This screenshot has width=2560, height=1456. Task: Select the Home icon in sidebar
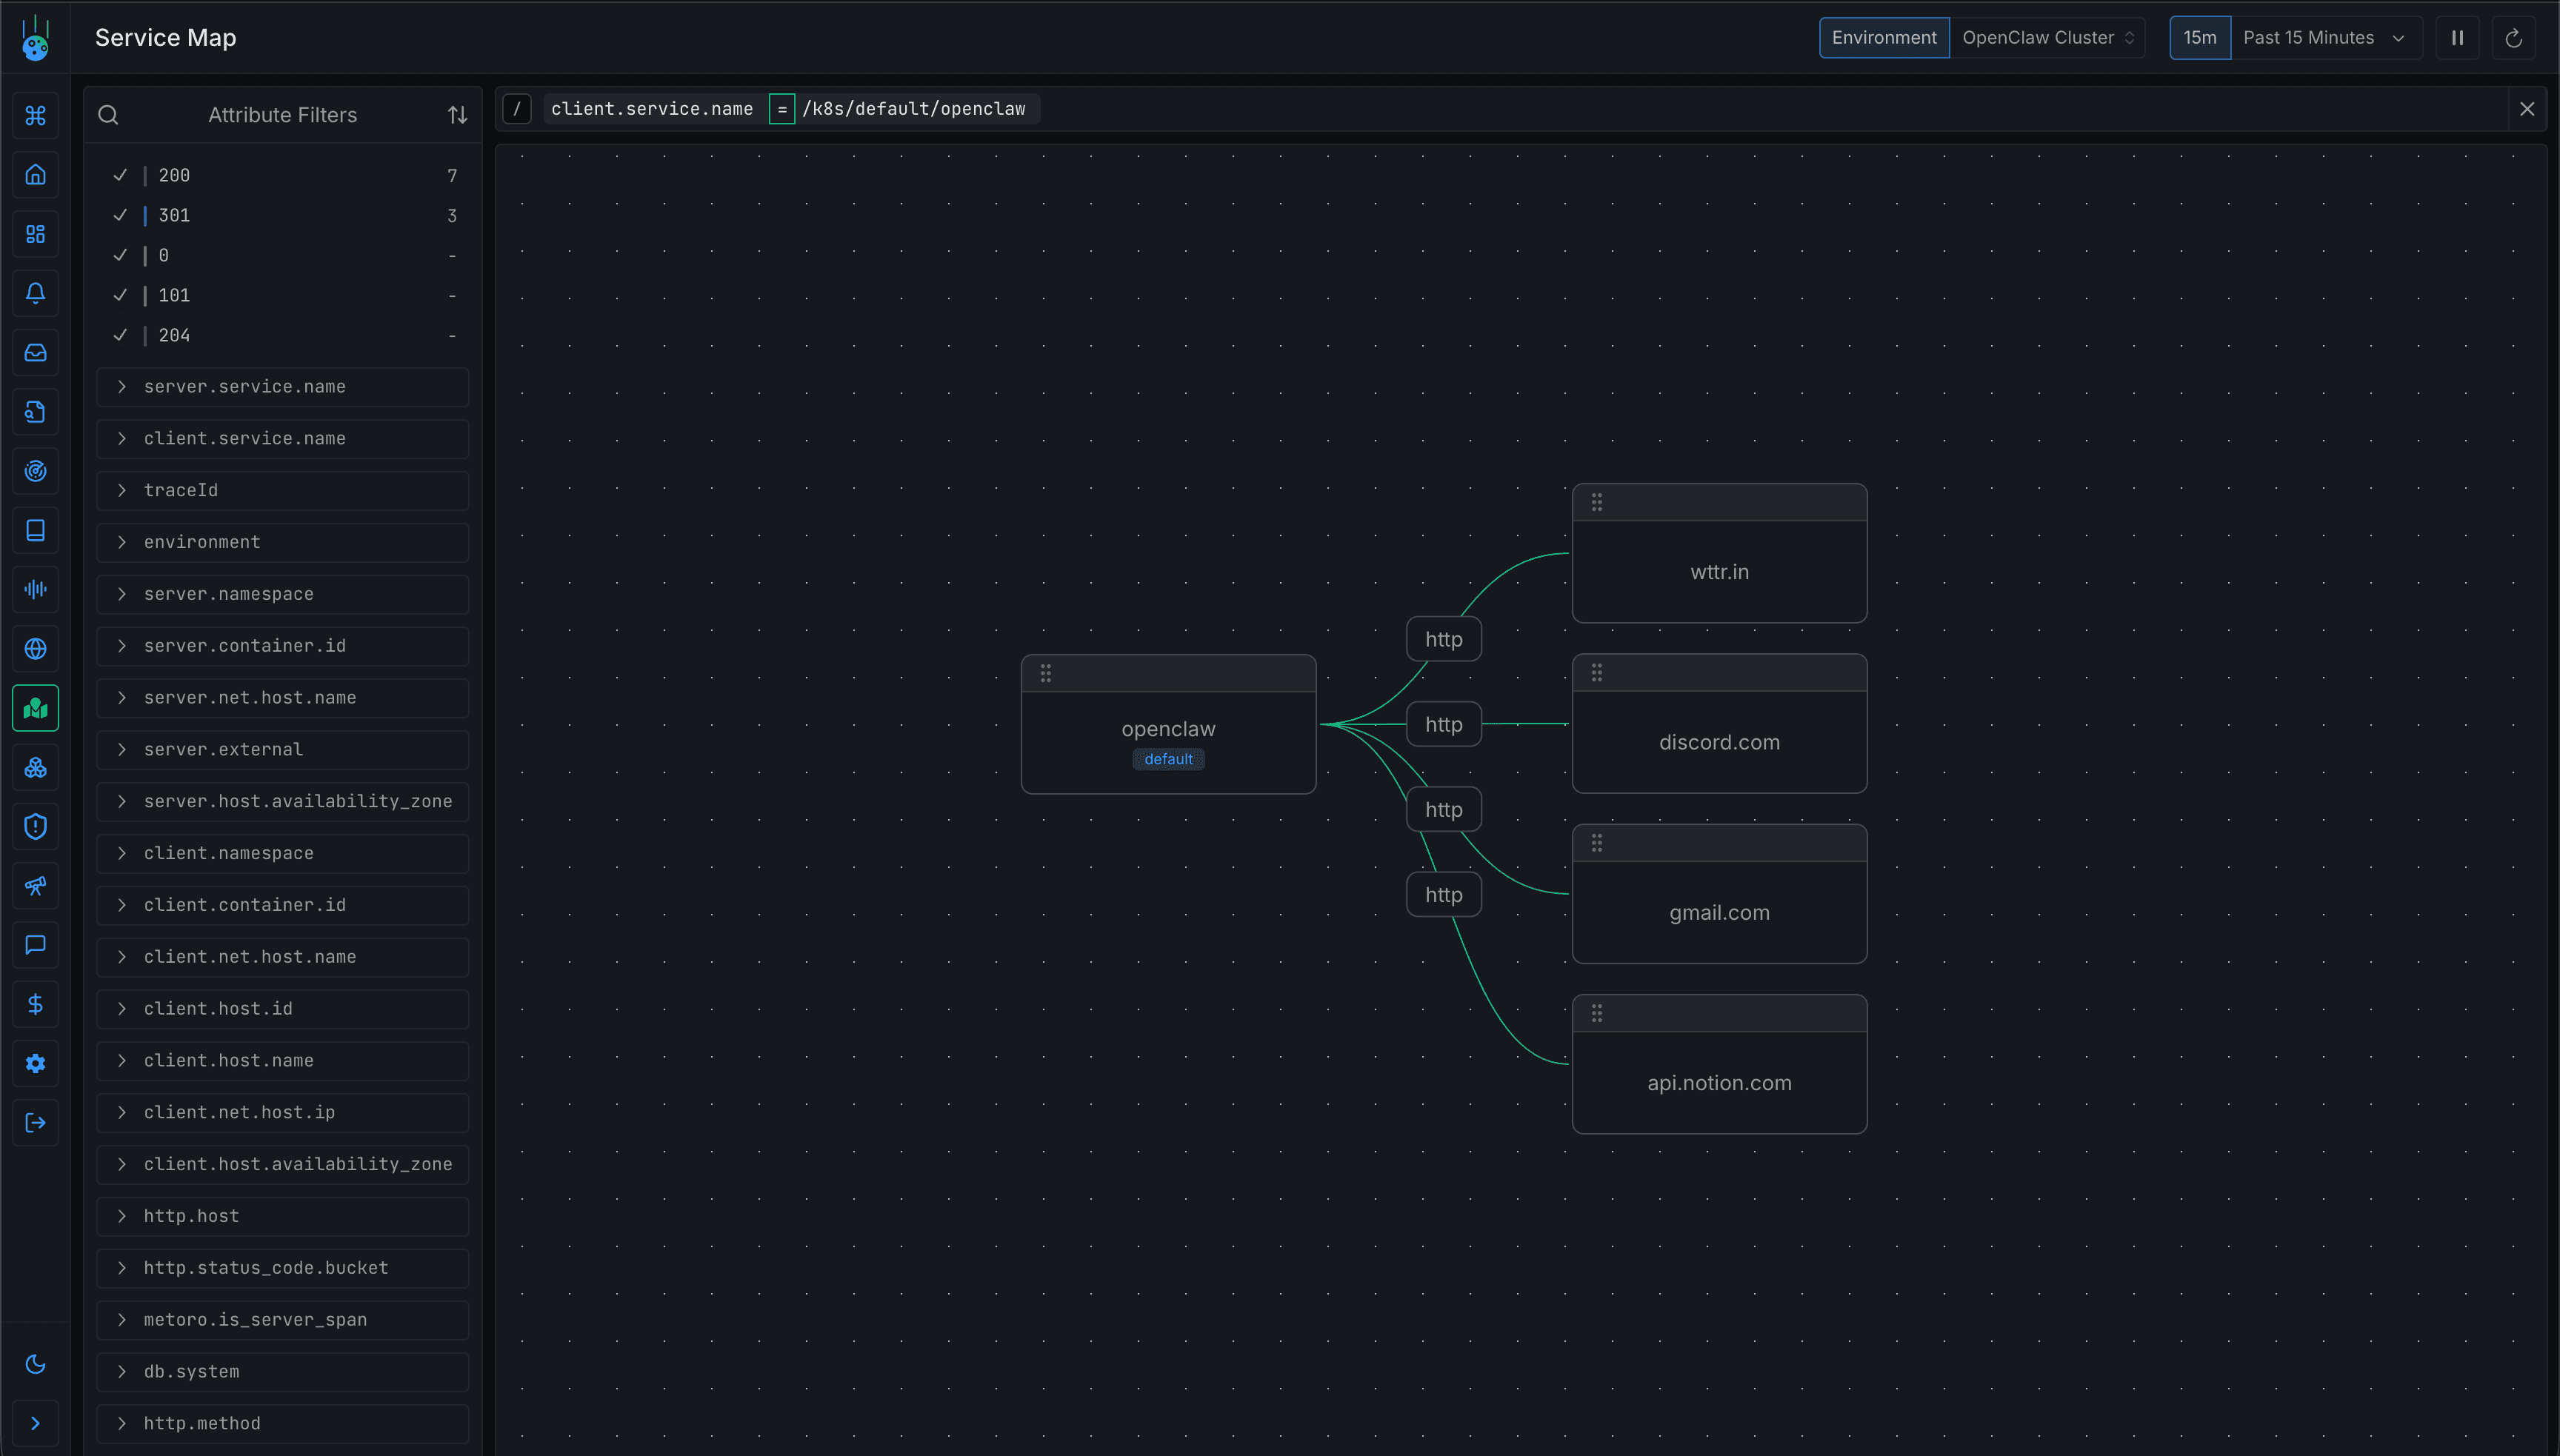click(x=36, y=175)
